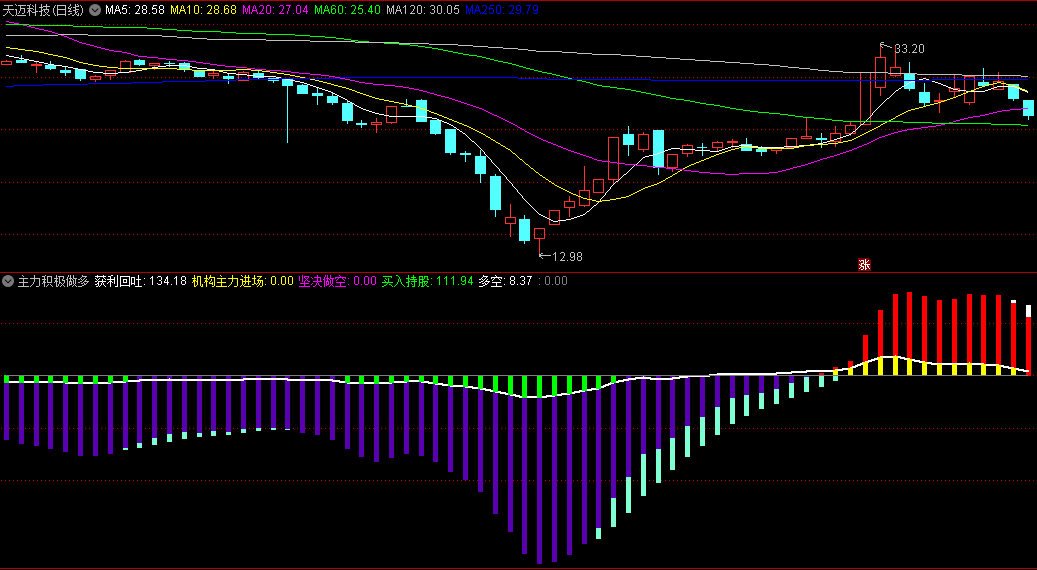
Task: Click the red 涨 marker icon
Action: tap(864, 265)
